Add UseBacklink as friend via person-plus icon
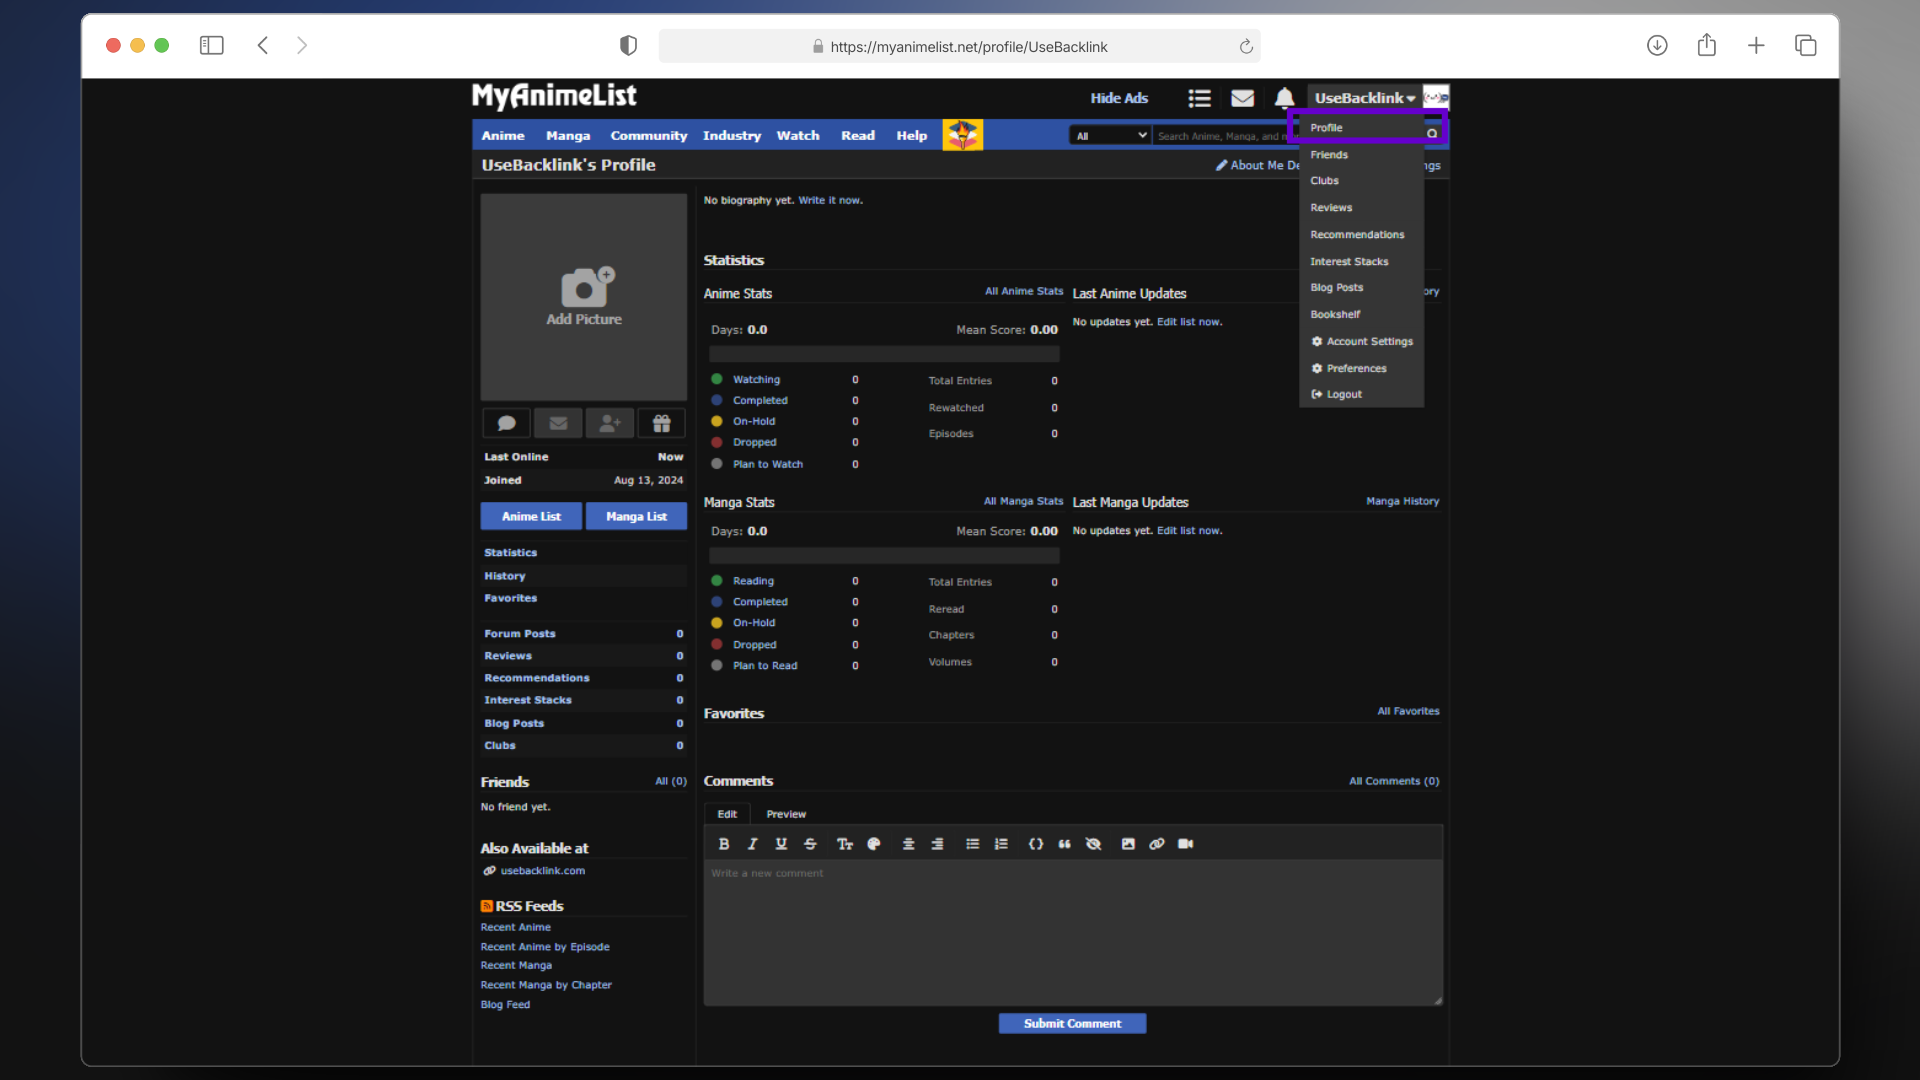 pos(609,423)
